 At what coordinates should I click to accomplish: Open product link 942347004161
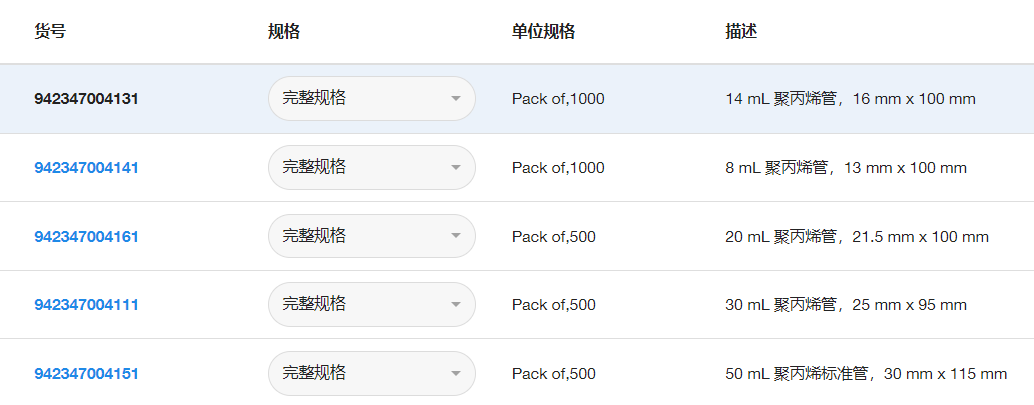coord(86,237)
